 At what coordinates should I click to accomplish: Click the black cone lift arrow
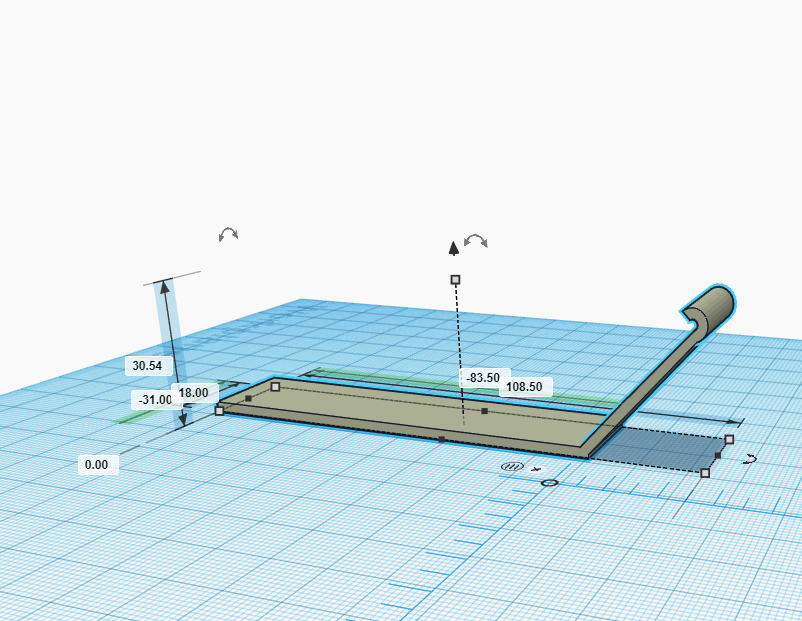click(x=454, y=249)
